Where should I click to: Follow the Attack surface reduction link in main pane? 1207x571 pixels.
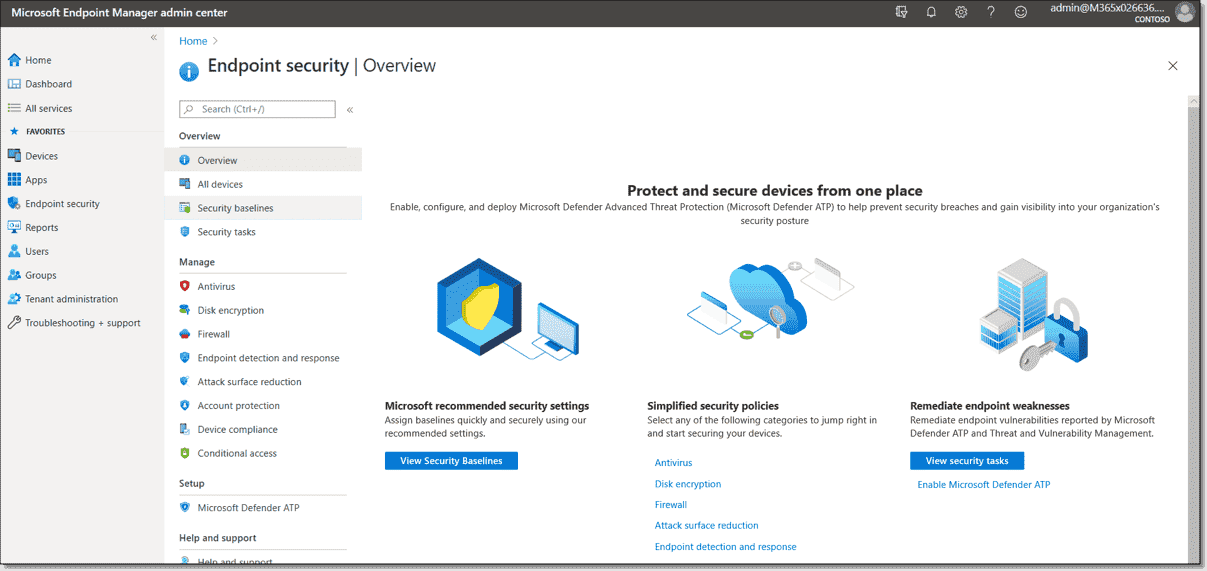pos(707,526)
